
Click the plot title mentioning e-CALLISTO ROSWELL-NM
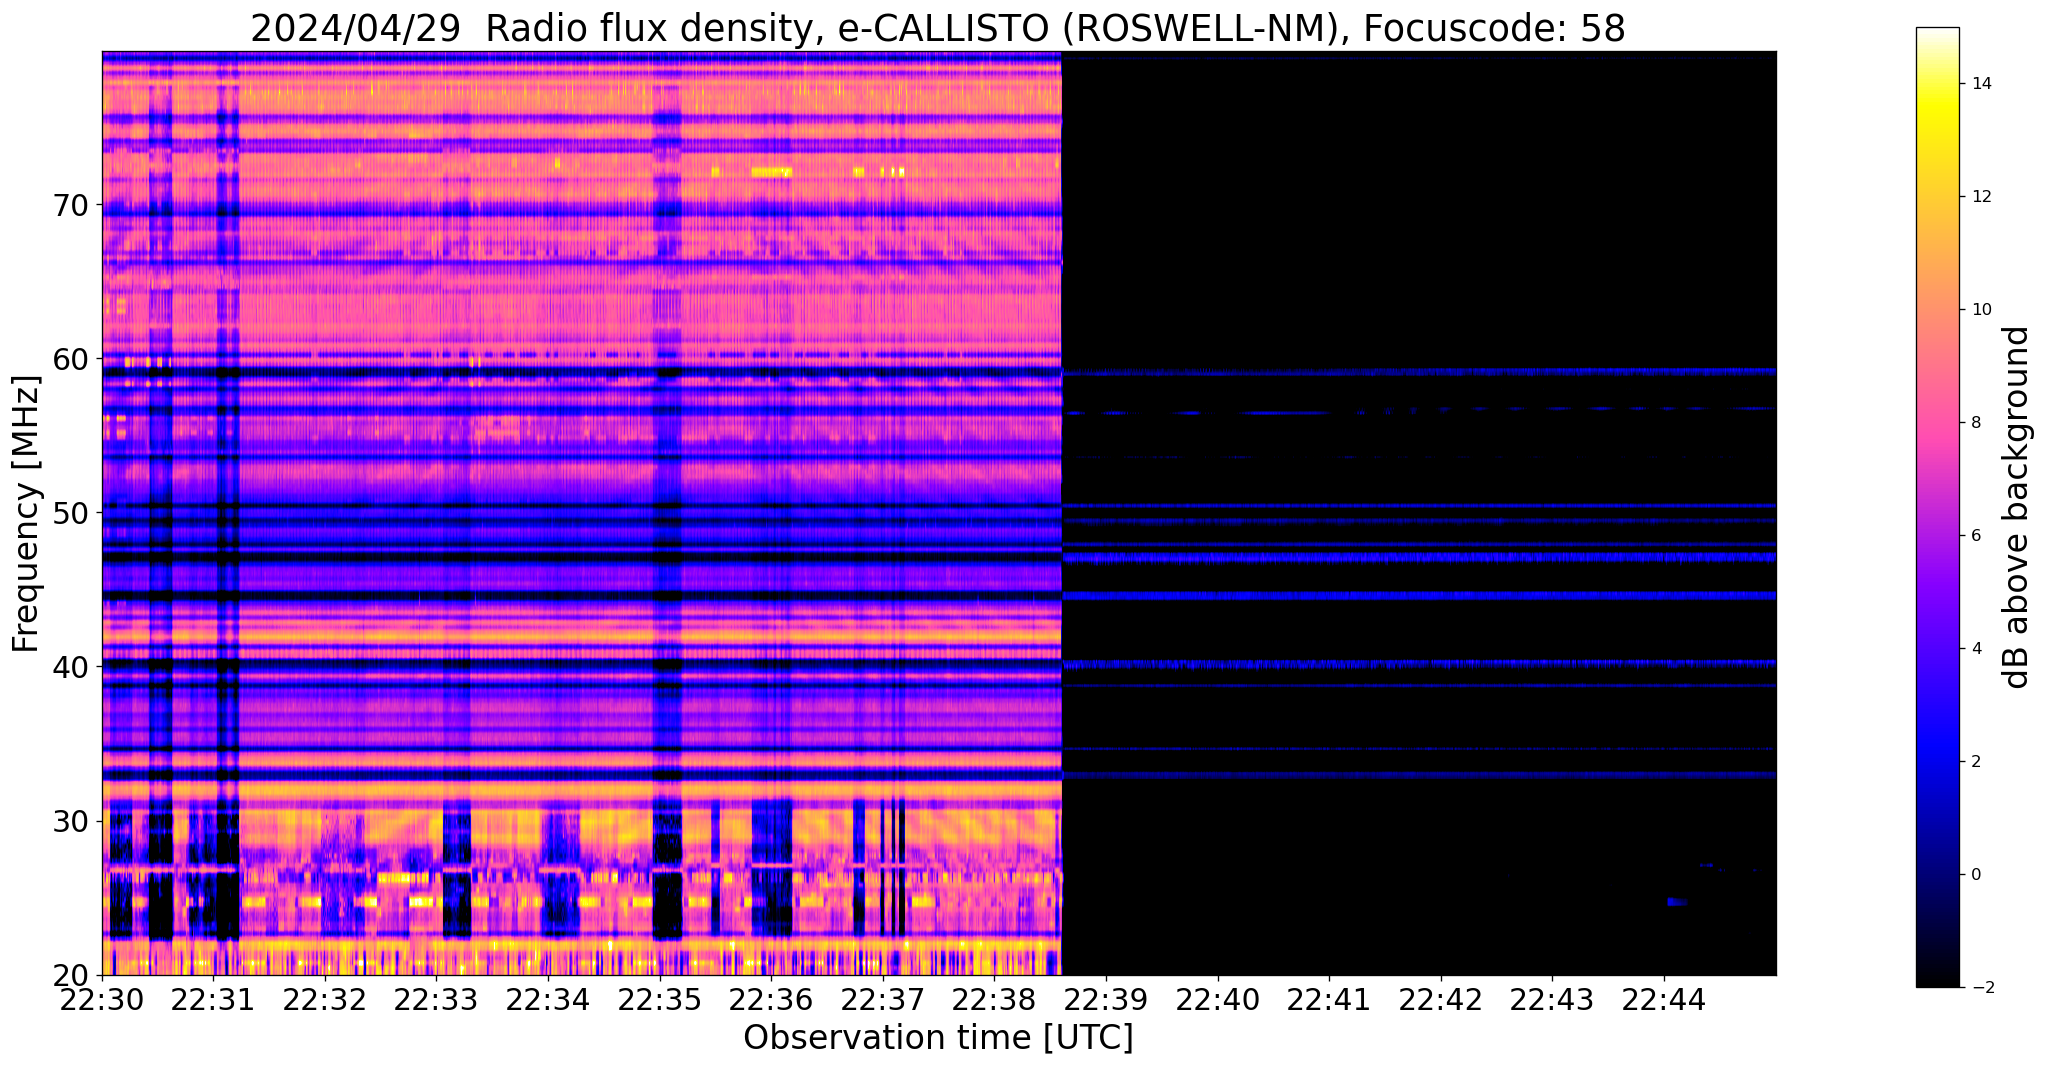pyautogui.click(x=937, y=28)
